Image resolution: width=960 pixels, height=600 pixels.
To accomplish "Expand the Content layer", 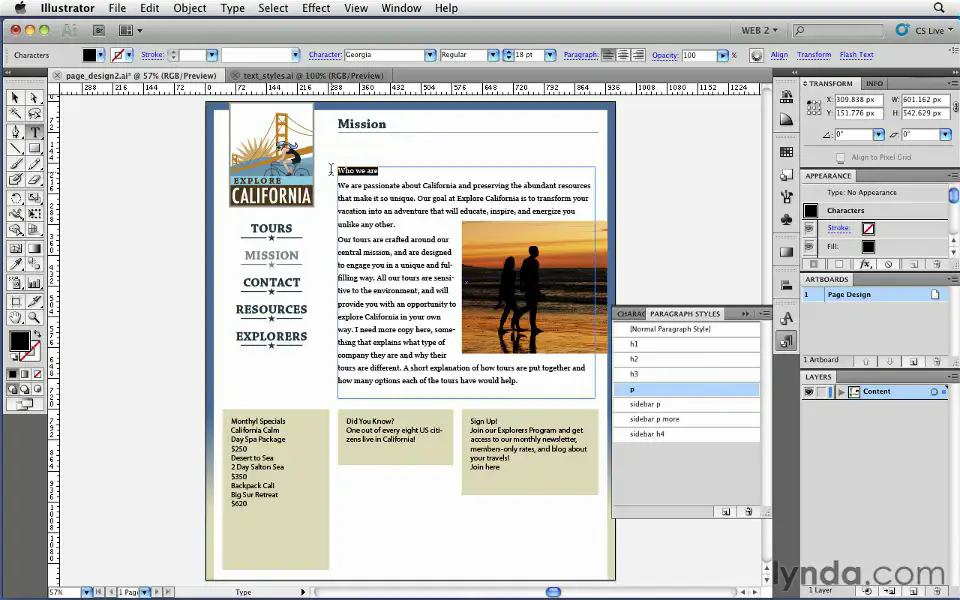I will pos(841,392).
